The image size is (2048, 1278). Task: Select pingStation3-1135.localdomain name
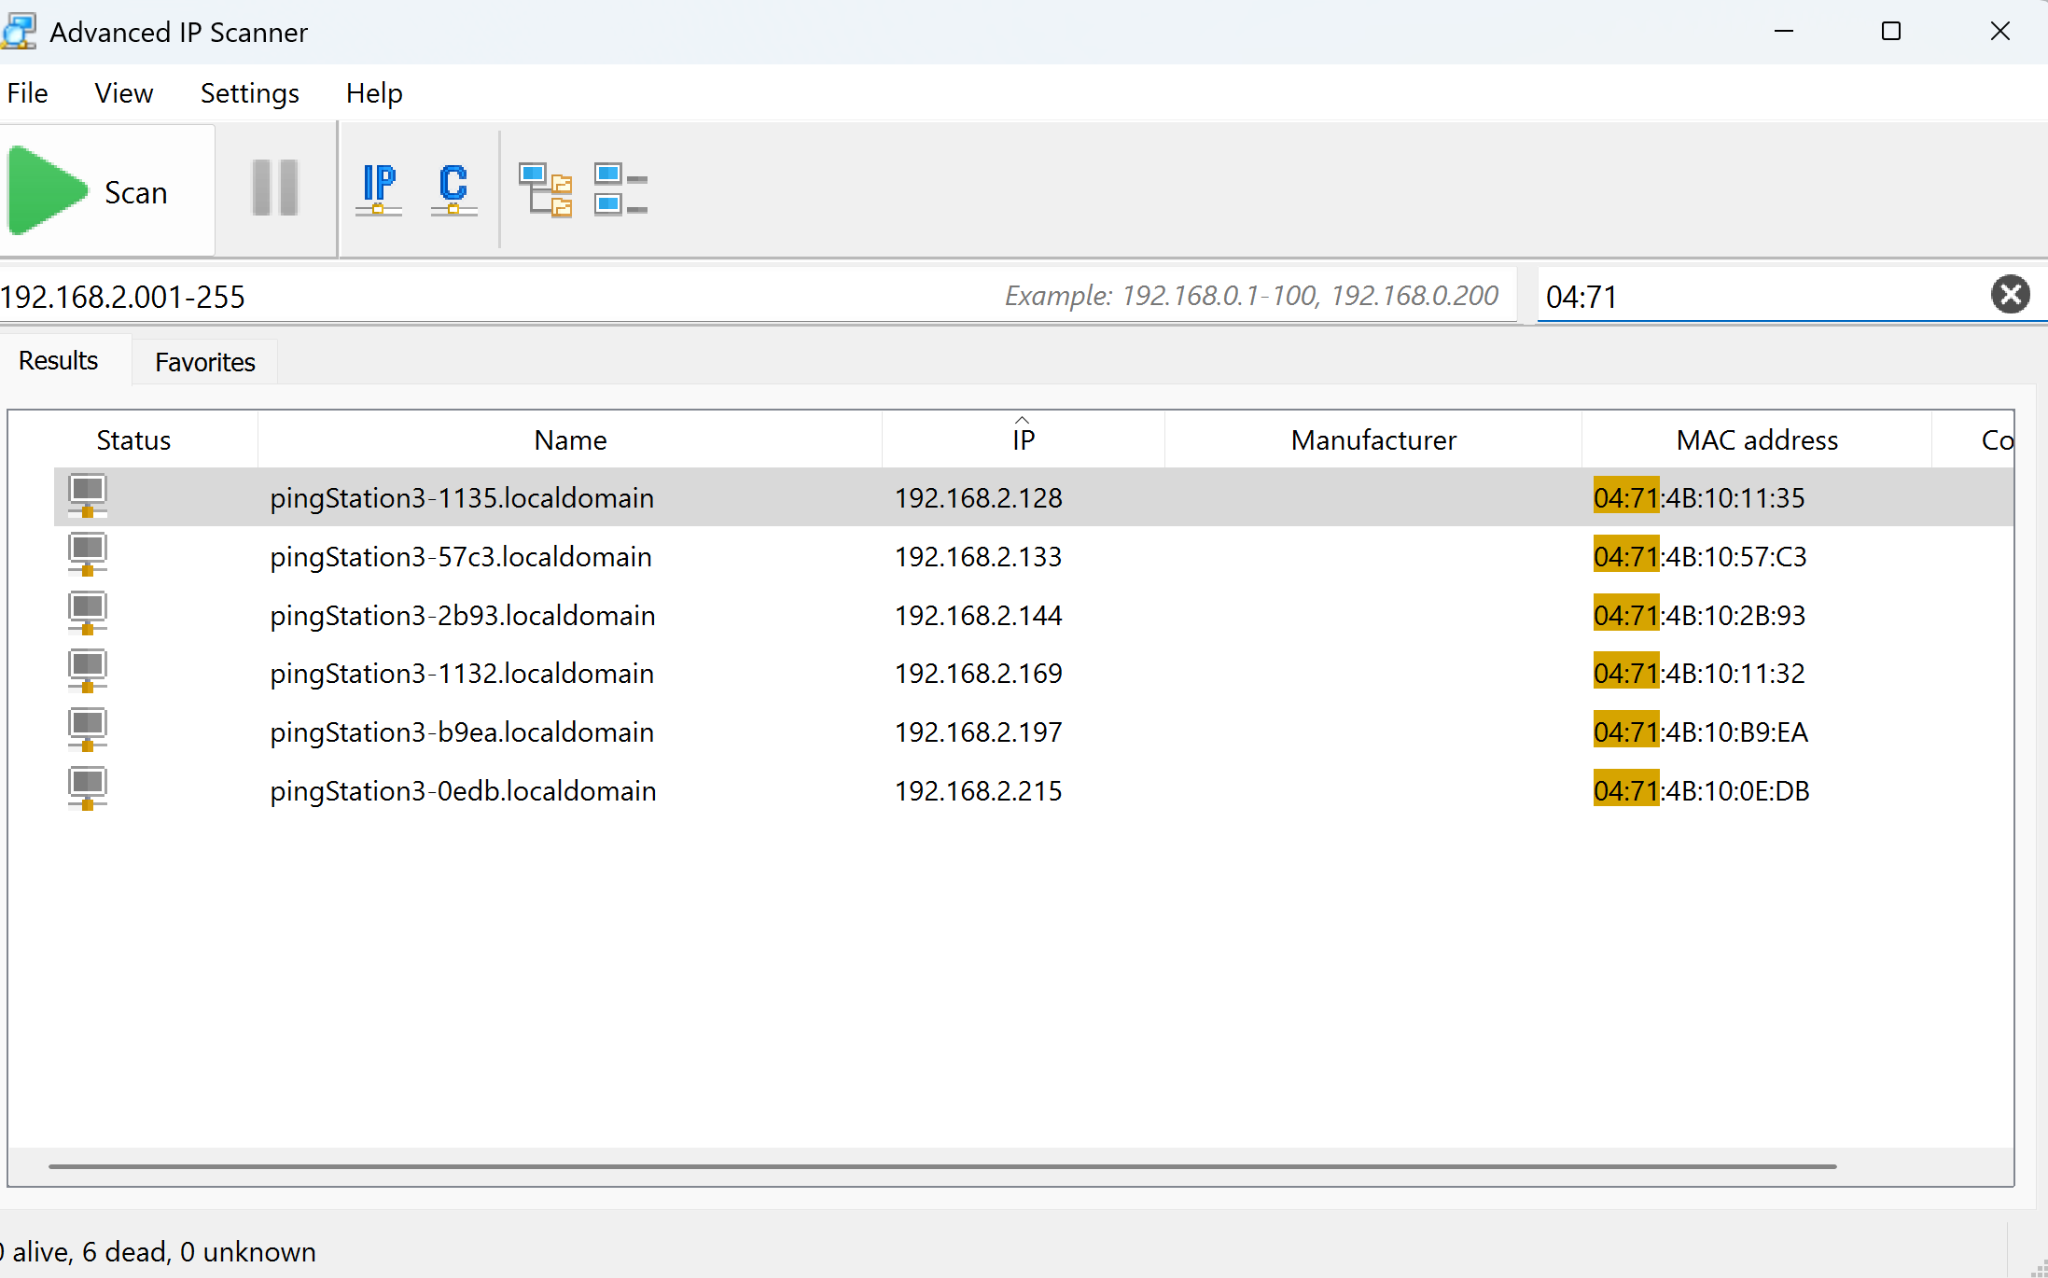click(x=462, y=498)
